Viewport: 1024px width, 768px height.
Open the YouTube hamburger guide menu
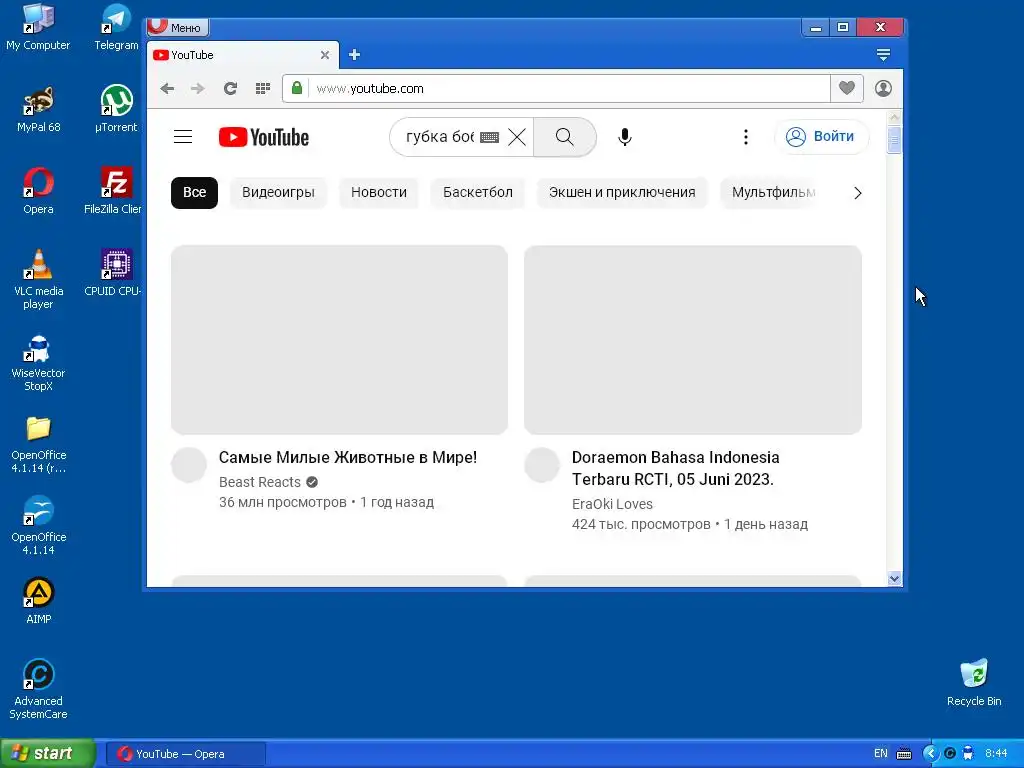183,136
